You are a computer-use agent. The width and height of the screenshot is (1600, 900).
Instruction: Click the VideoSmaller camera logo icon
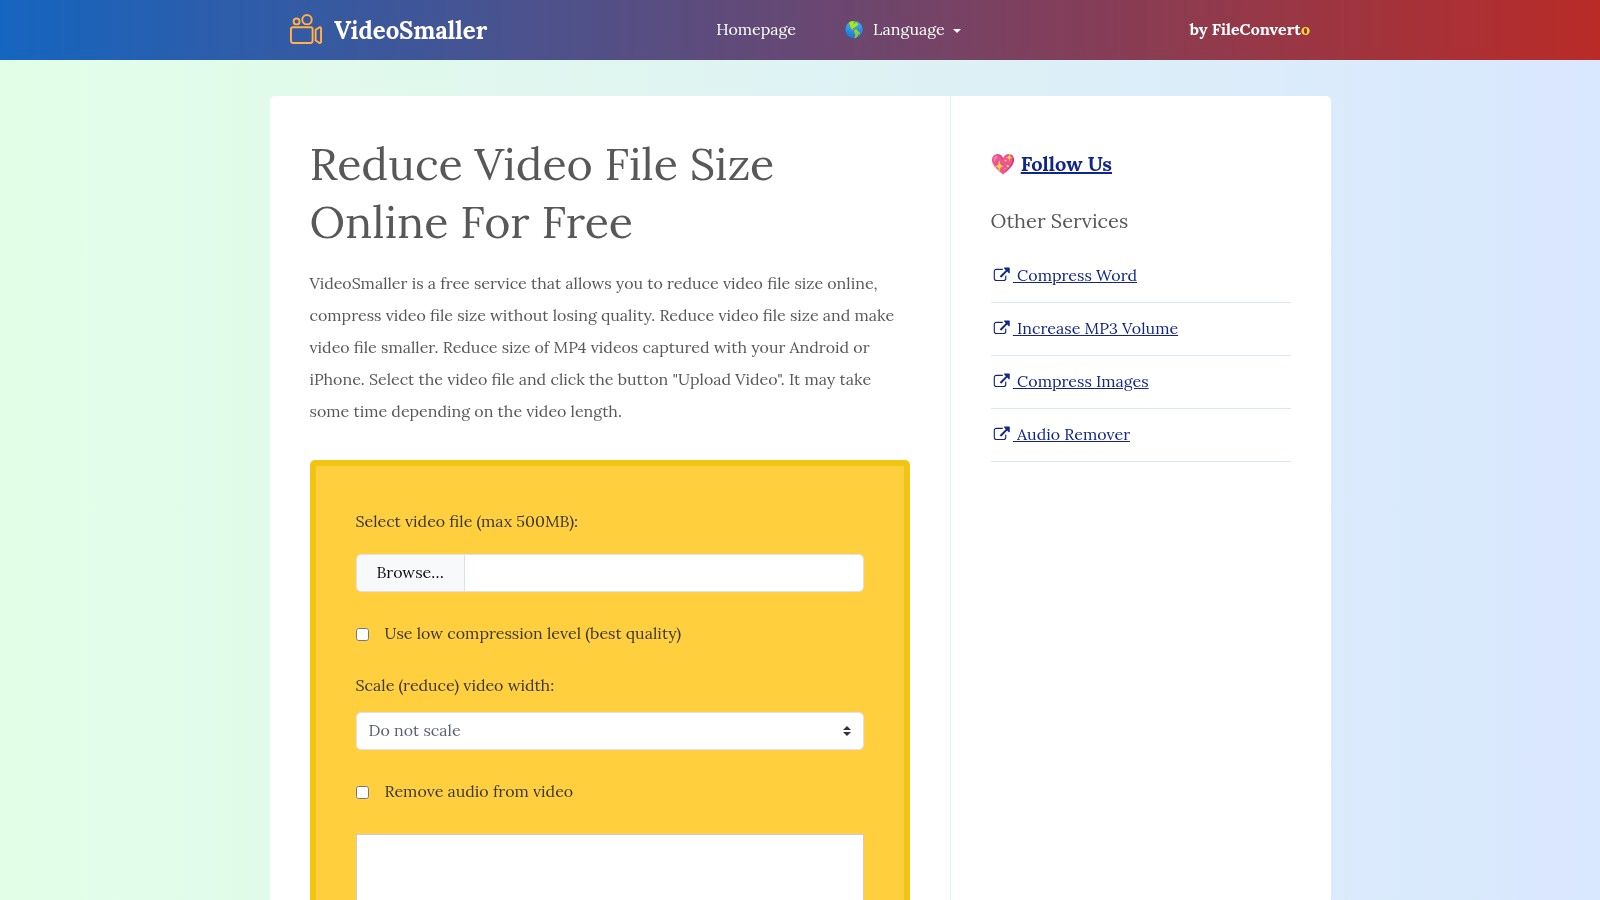coord(306,30)
